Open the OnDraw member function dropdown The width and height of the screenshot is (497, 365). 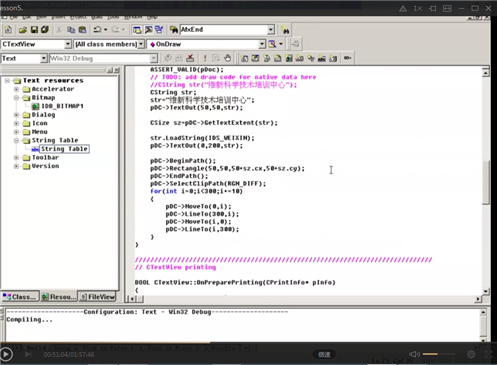pyautogui.click(x=262, y=44)
